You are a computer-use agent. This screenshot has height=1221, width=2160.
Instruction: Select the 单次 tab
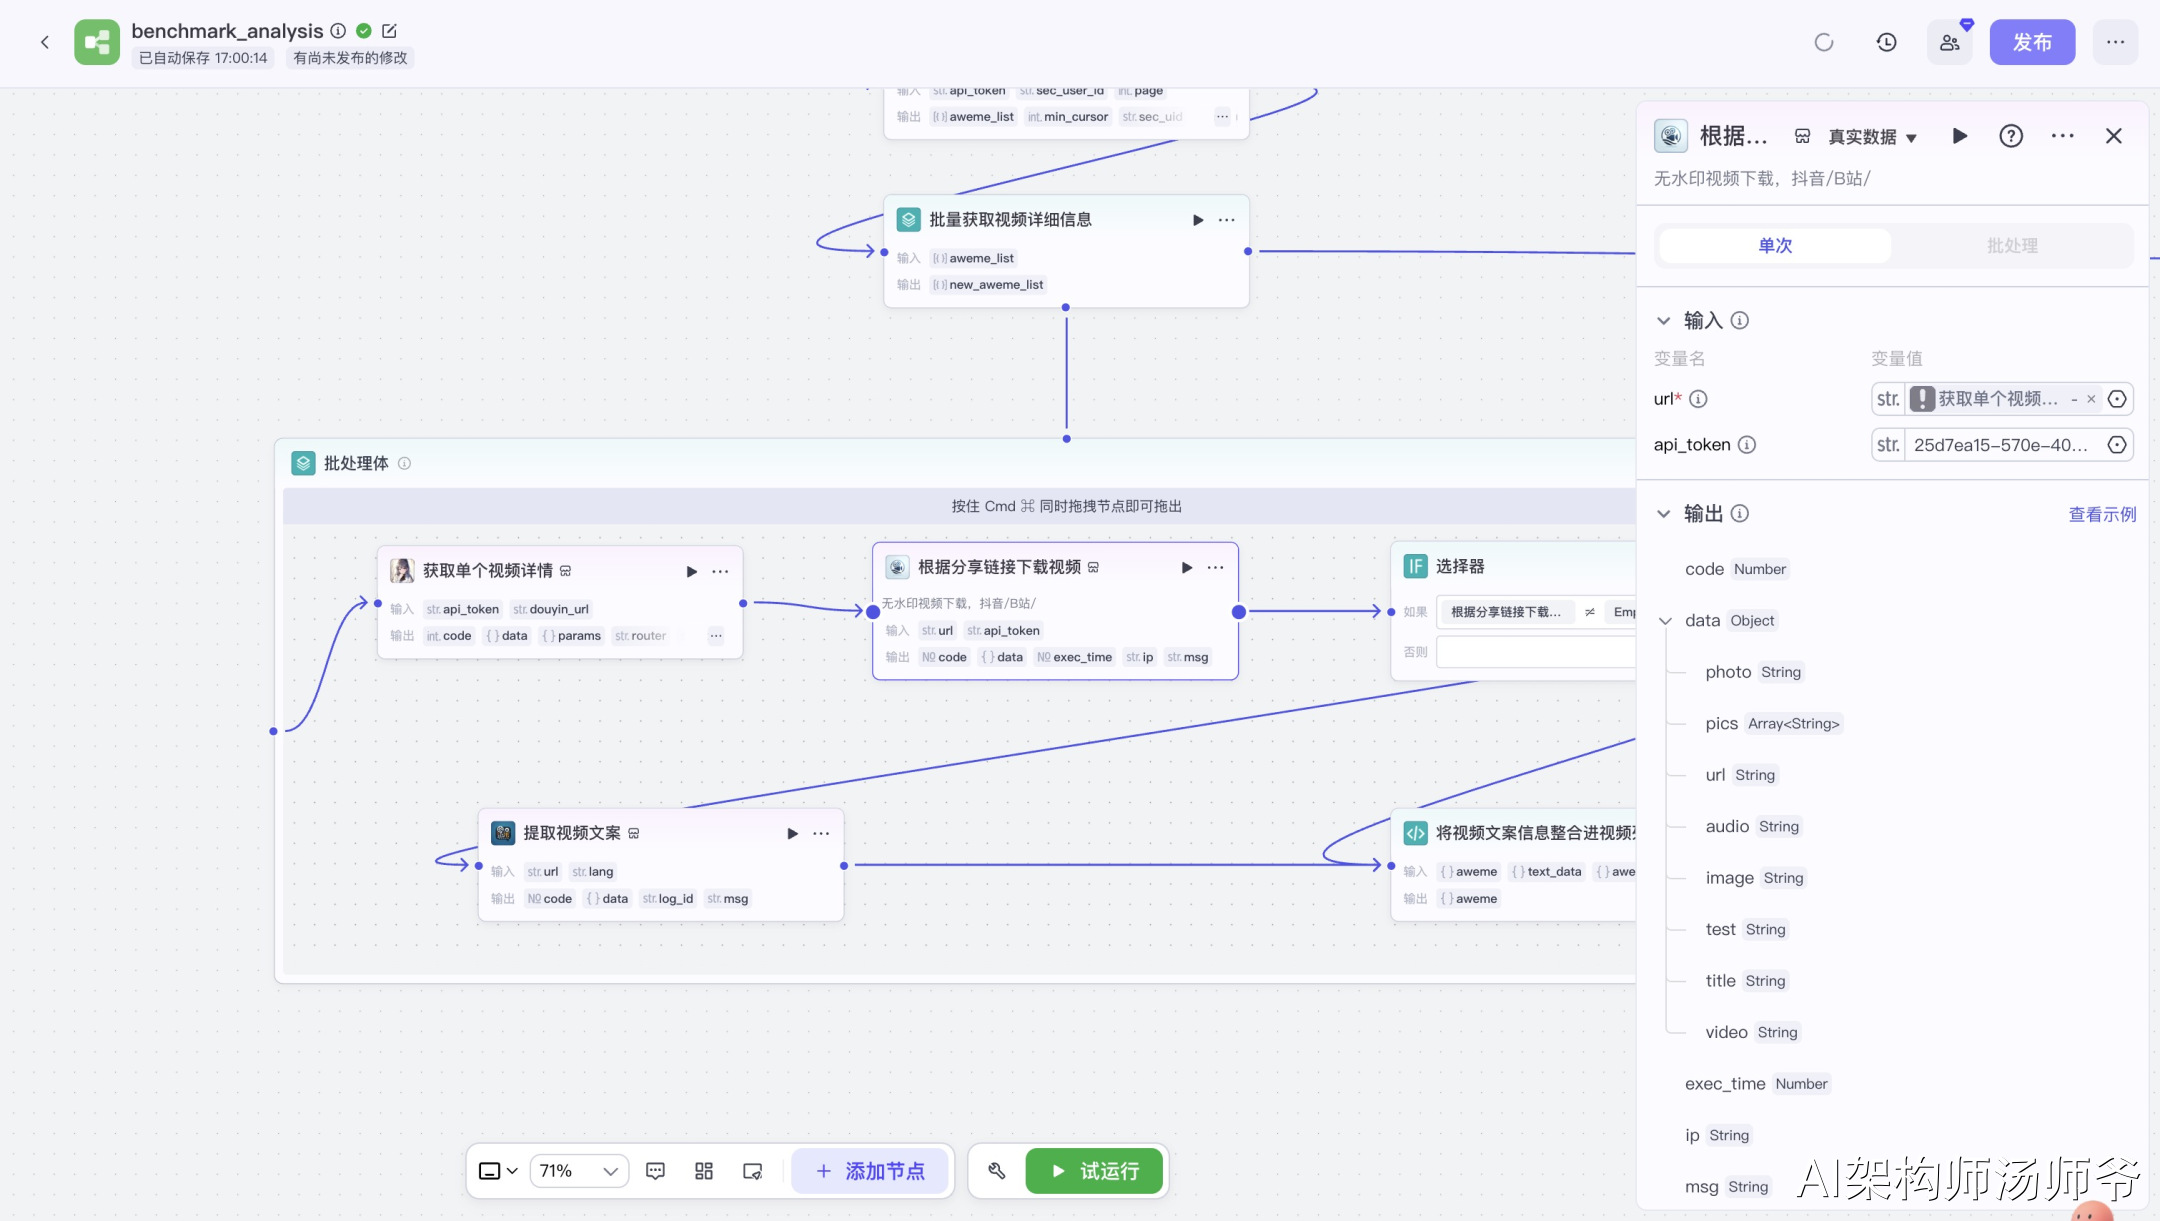(x=1775, y=246)
